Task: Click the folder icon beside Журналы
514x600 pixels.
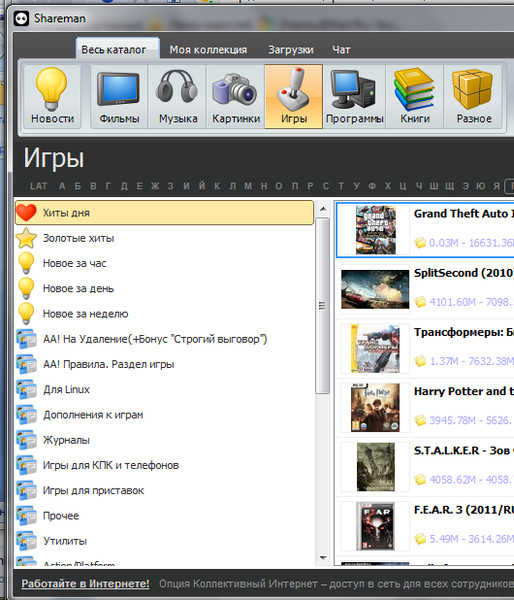Action: pos(26,440)
